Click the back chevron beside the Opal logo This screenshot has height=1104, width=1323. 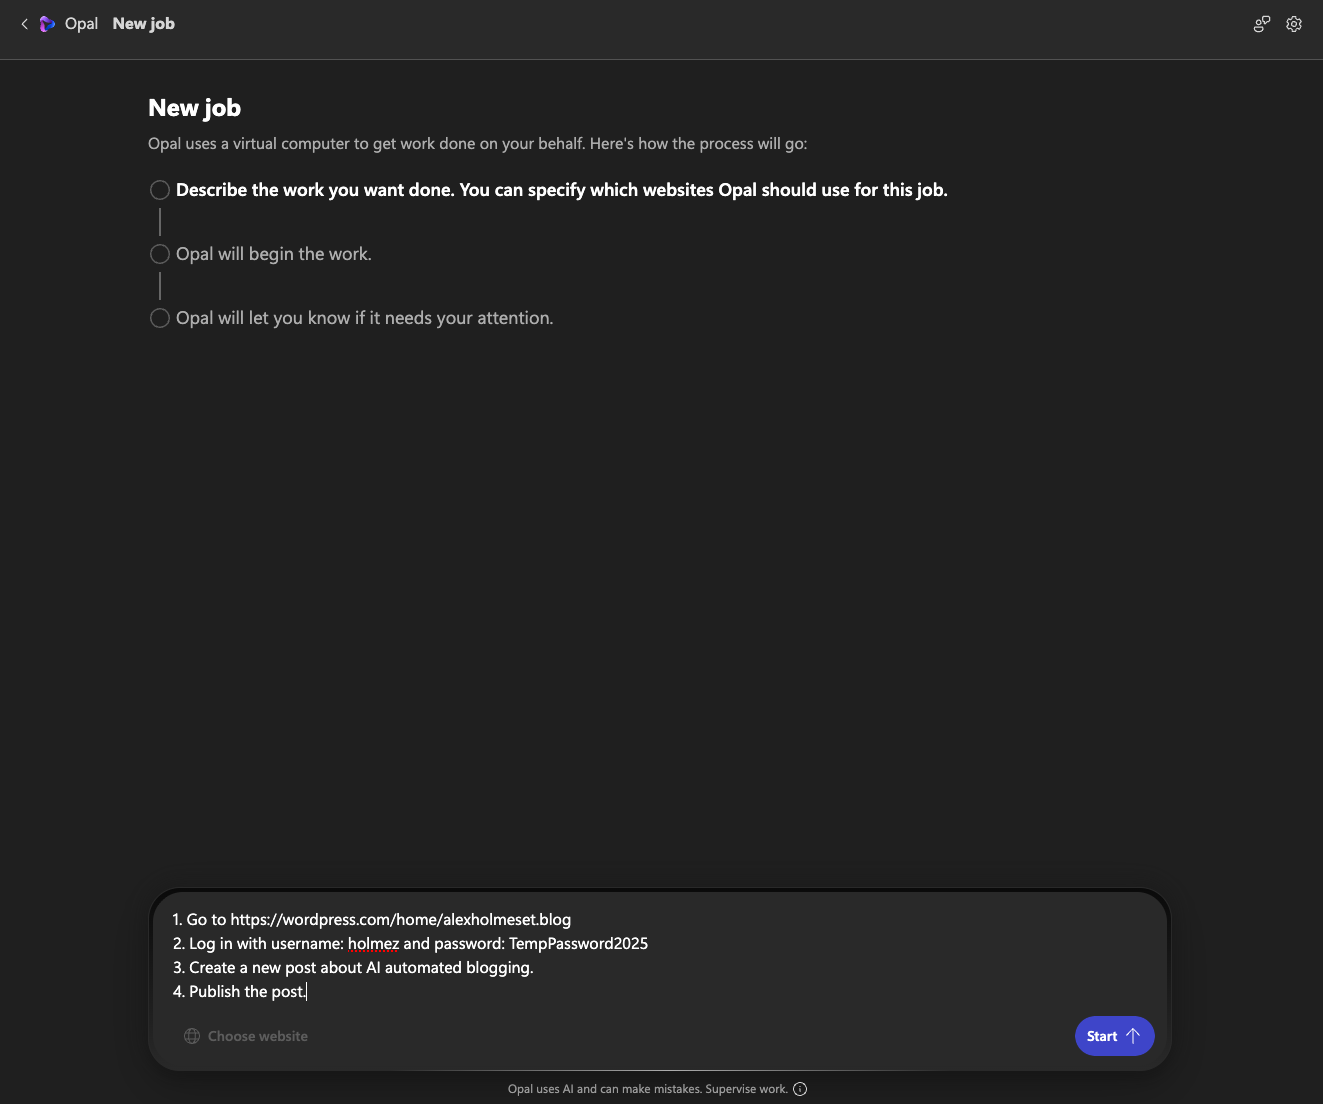pos(24,24)
